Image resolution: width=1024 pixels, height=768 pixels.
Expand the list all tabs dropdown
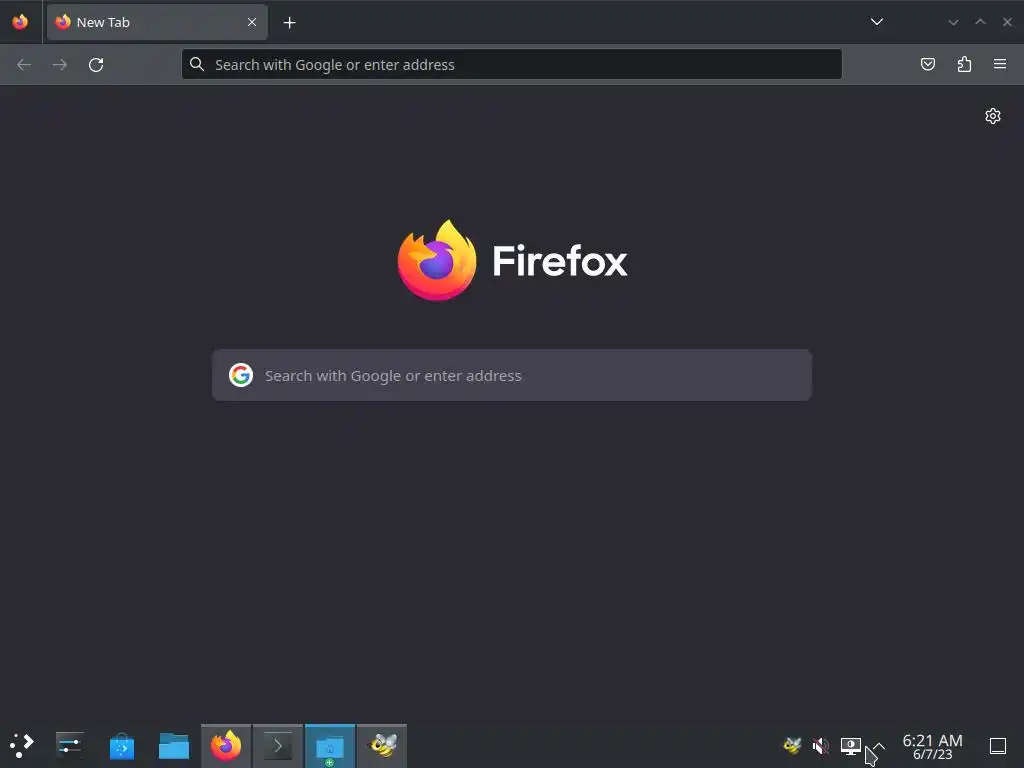(876, 22)
